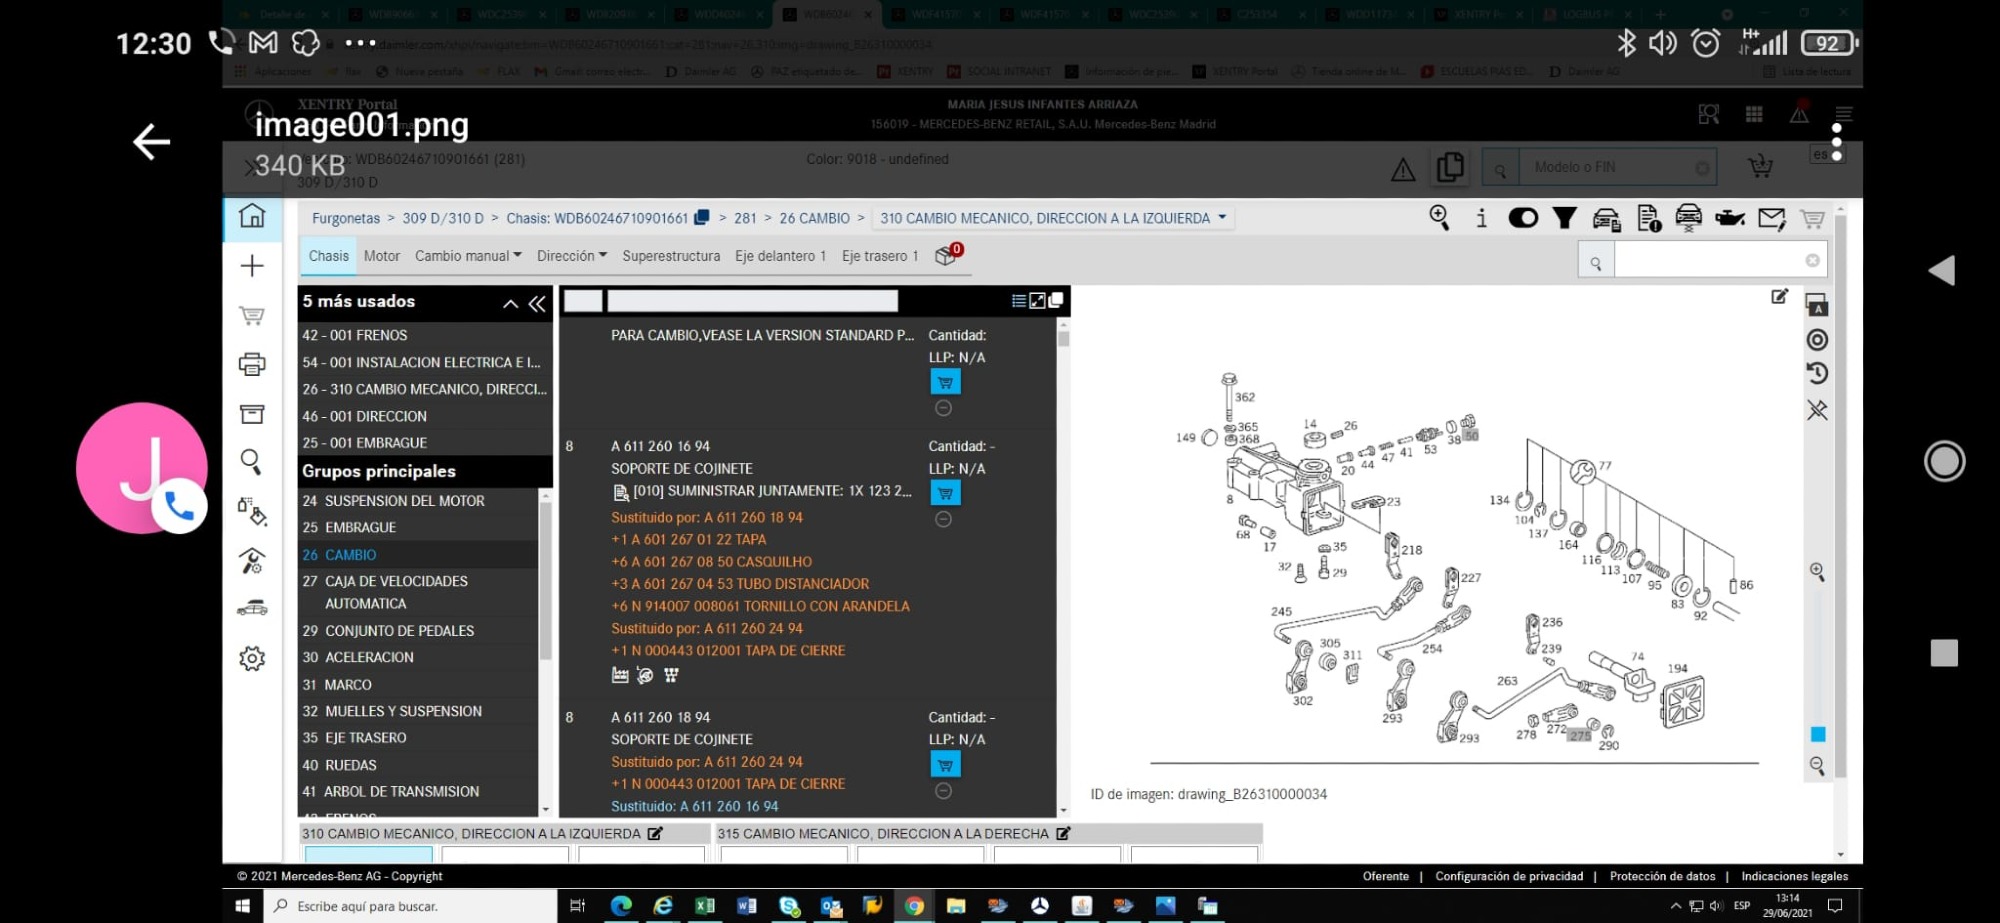The height and width of the screenshot is (923, 2000).
Task: Select the Chasis tab
Action: [329, 256]
